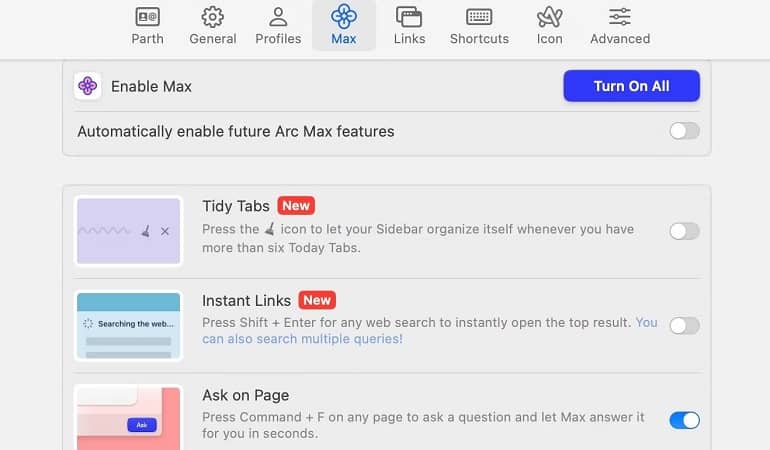Click the Turn On All button
Image resolution: width=770 pixels, height=450 pixels.
(x=632, y=86)
